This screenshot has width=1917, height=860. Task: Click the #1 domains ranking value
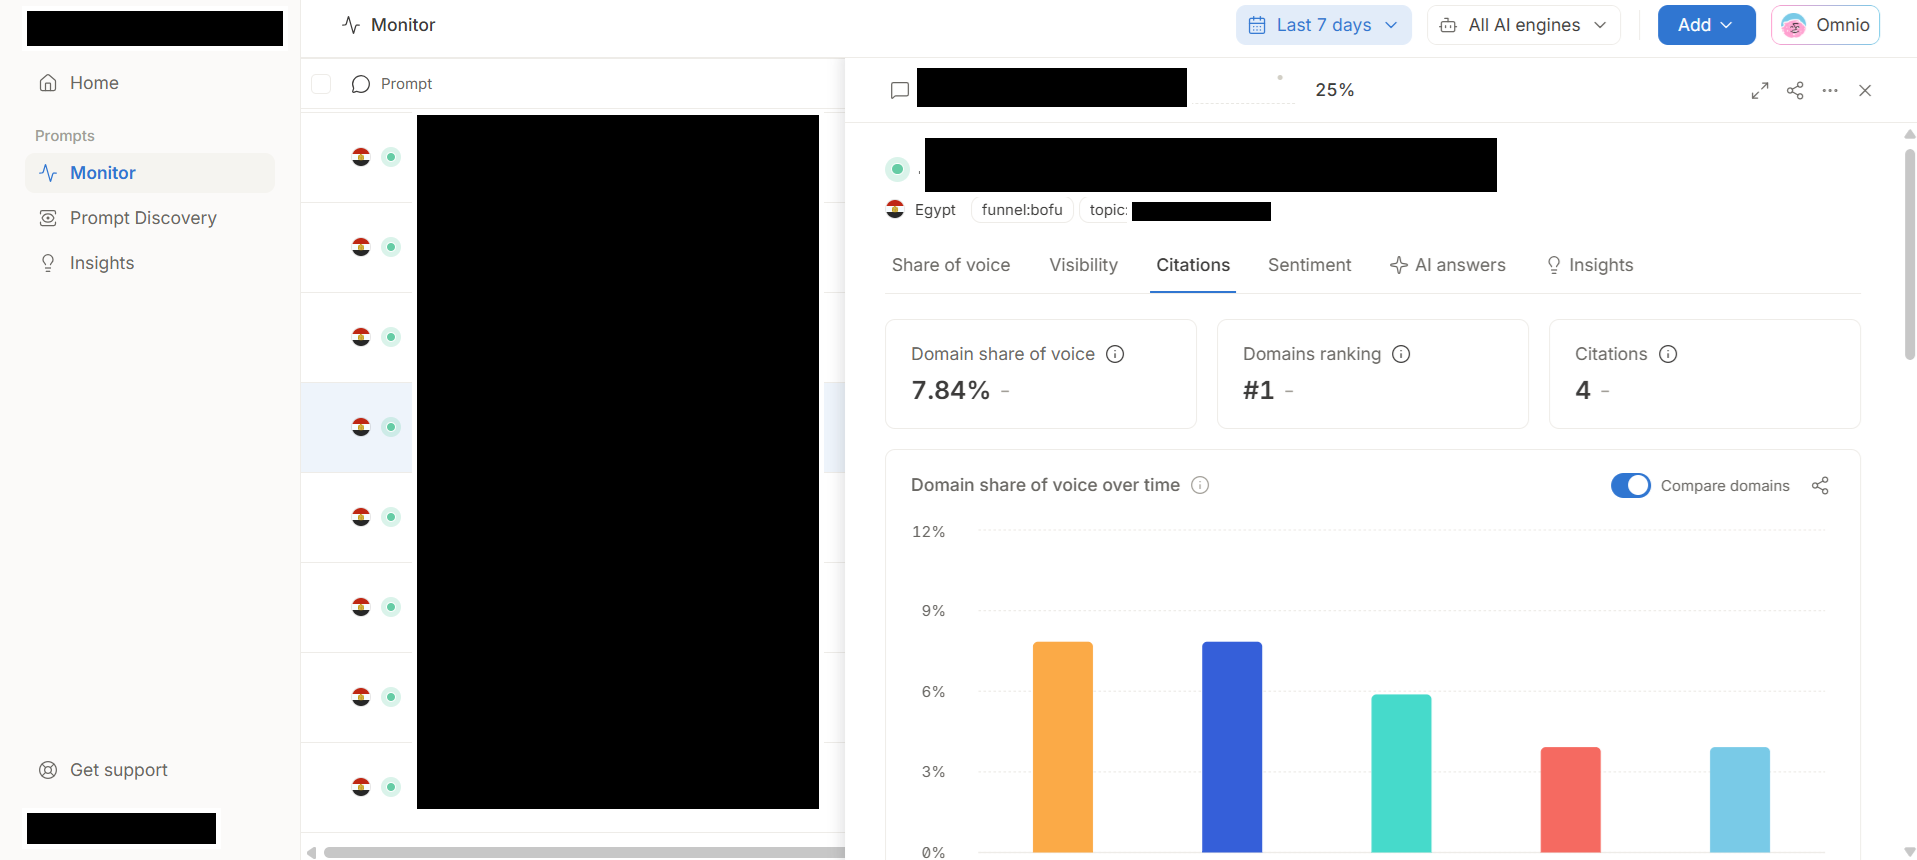(x=1258, y=390)
